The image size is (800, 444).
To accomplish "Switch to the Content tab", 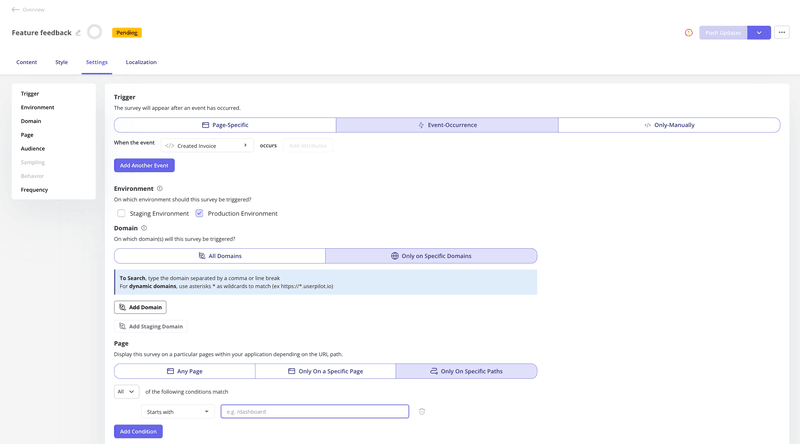I will click(x=27, y=62).
